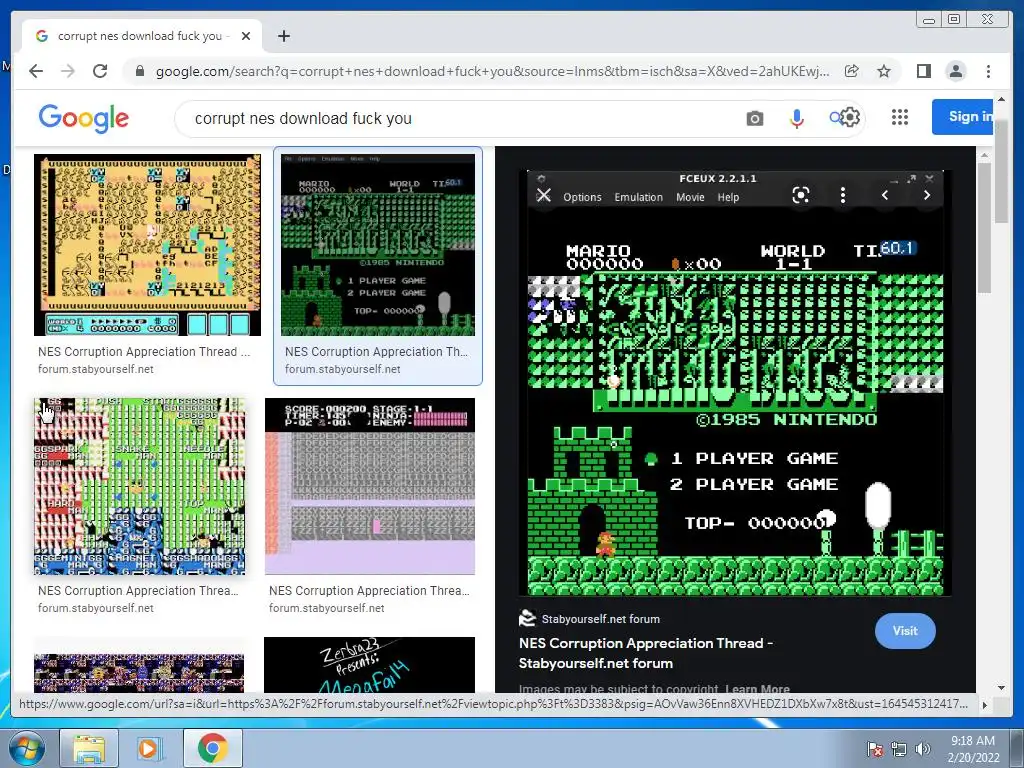Open 'NES Corruption Appreciation Thread' preview title
1024x768 pixels.
tap(646, 653)
